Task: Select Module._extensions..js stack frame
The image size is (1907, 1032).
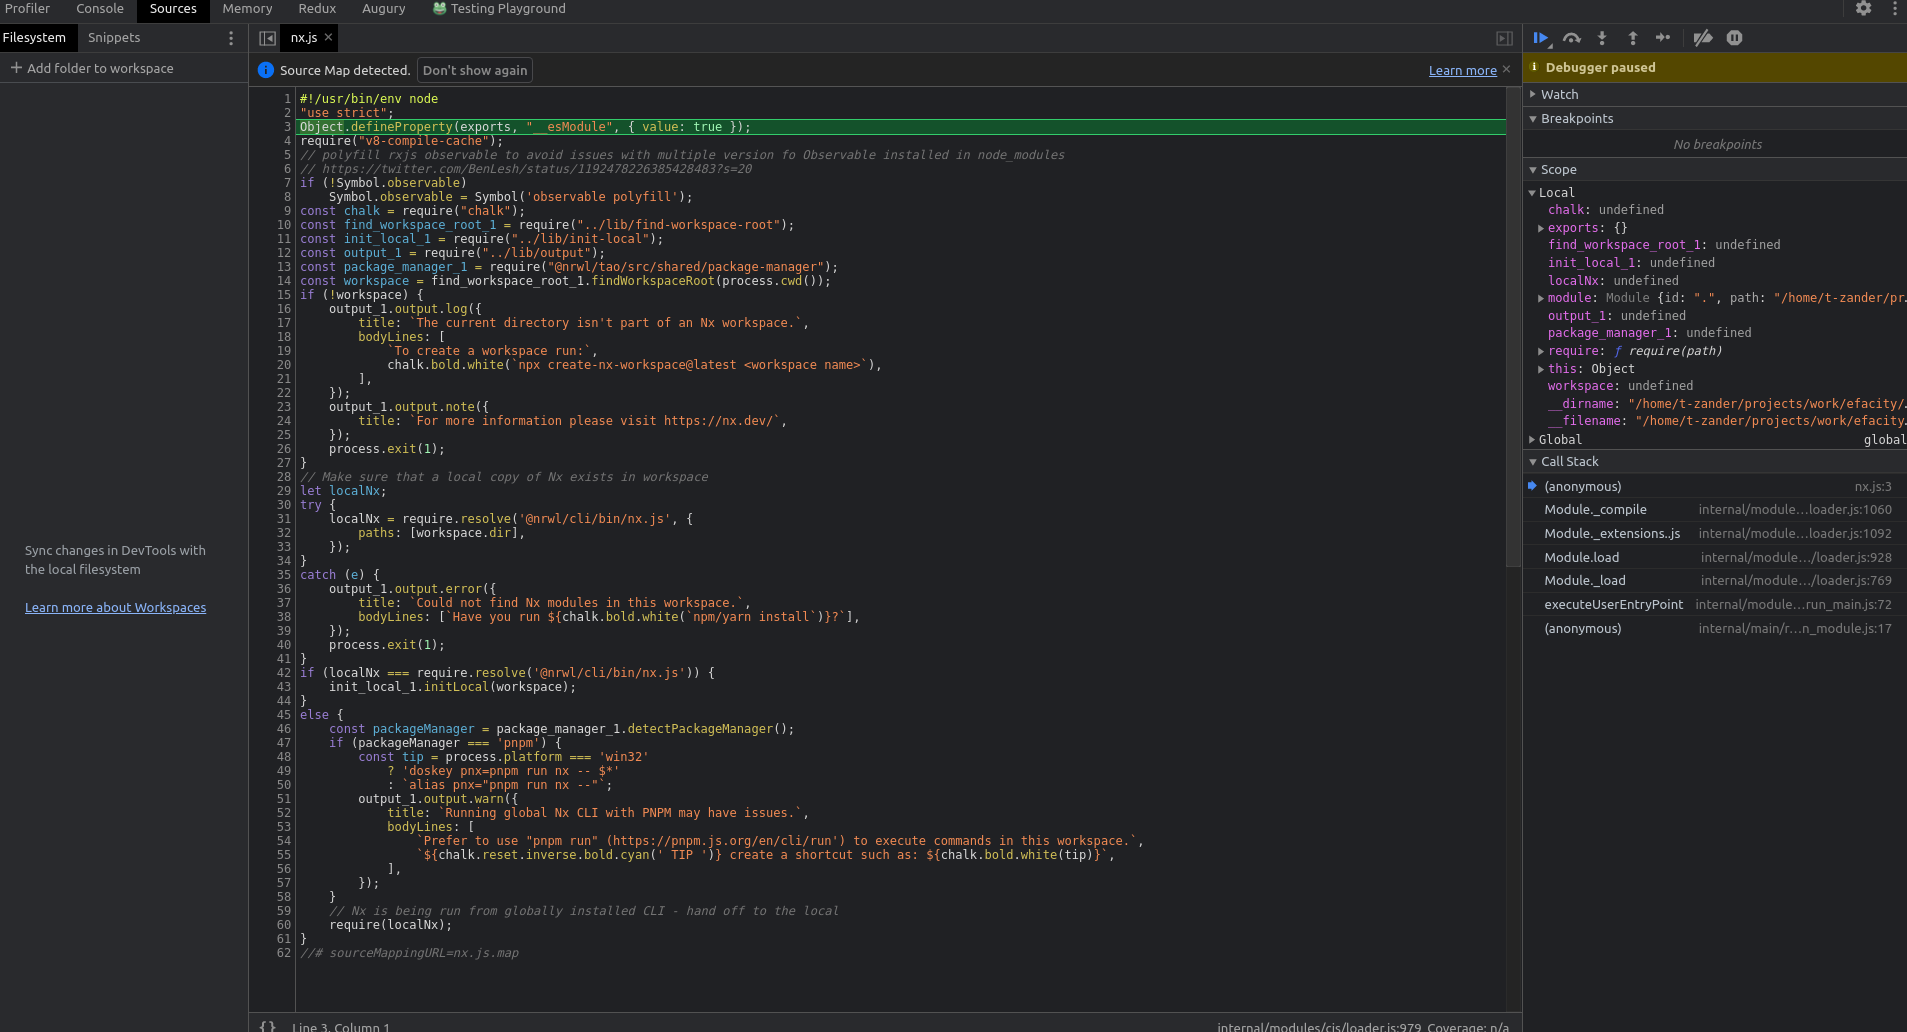Action: coord(1714,534)
